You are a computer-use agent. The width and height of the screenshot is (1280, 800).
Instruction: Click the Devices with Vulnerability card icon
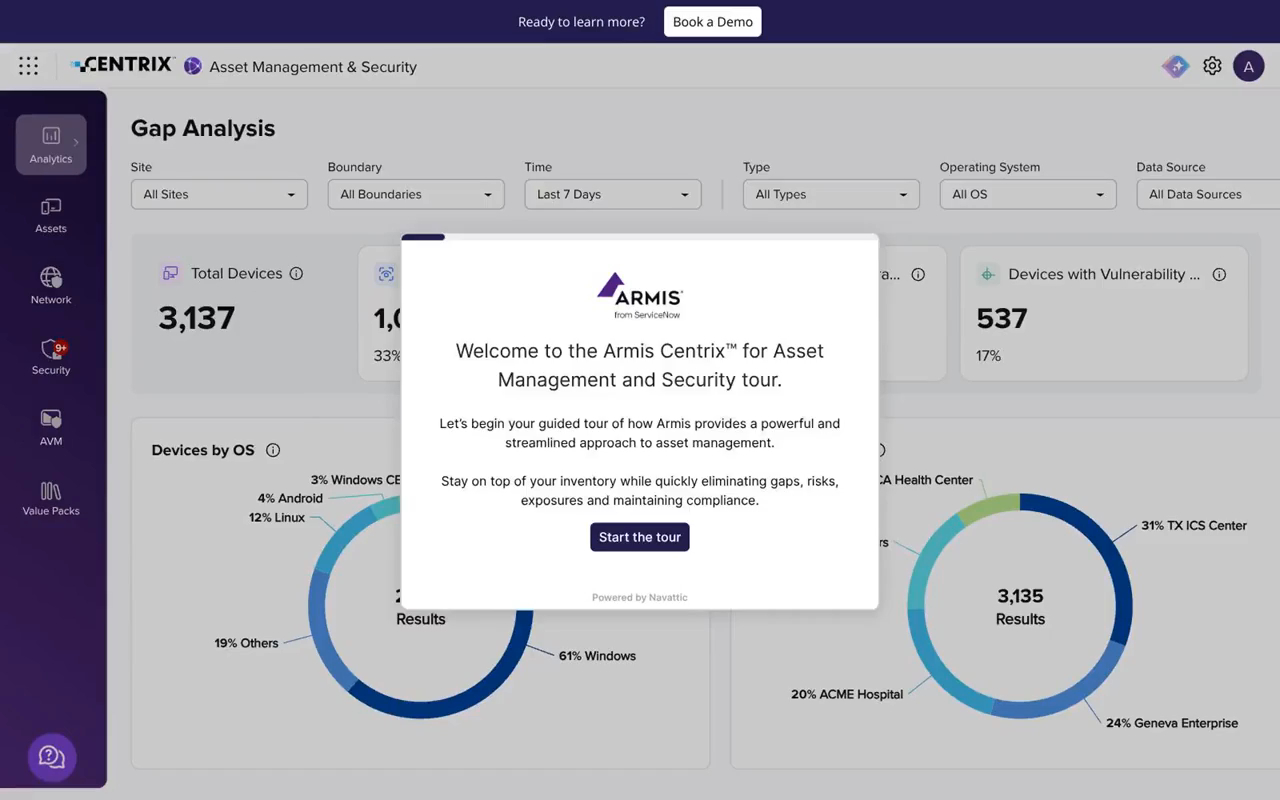(987, 274)
